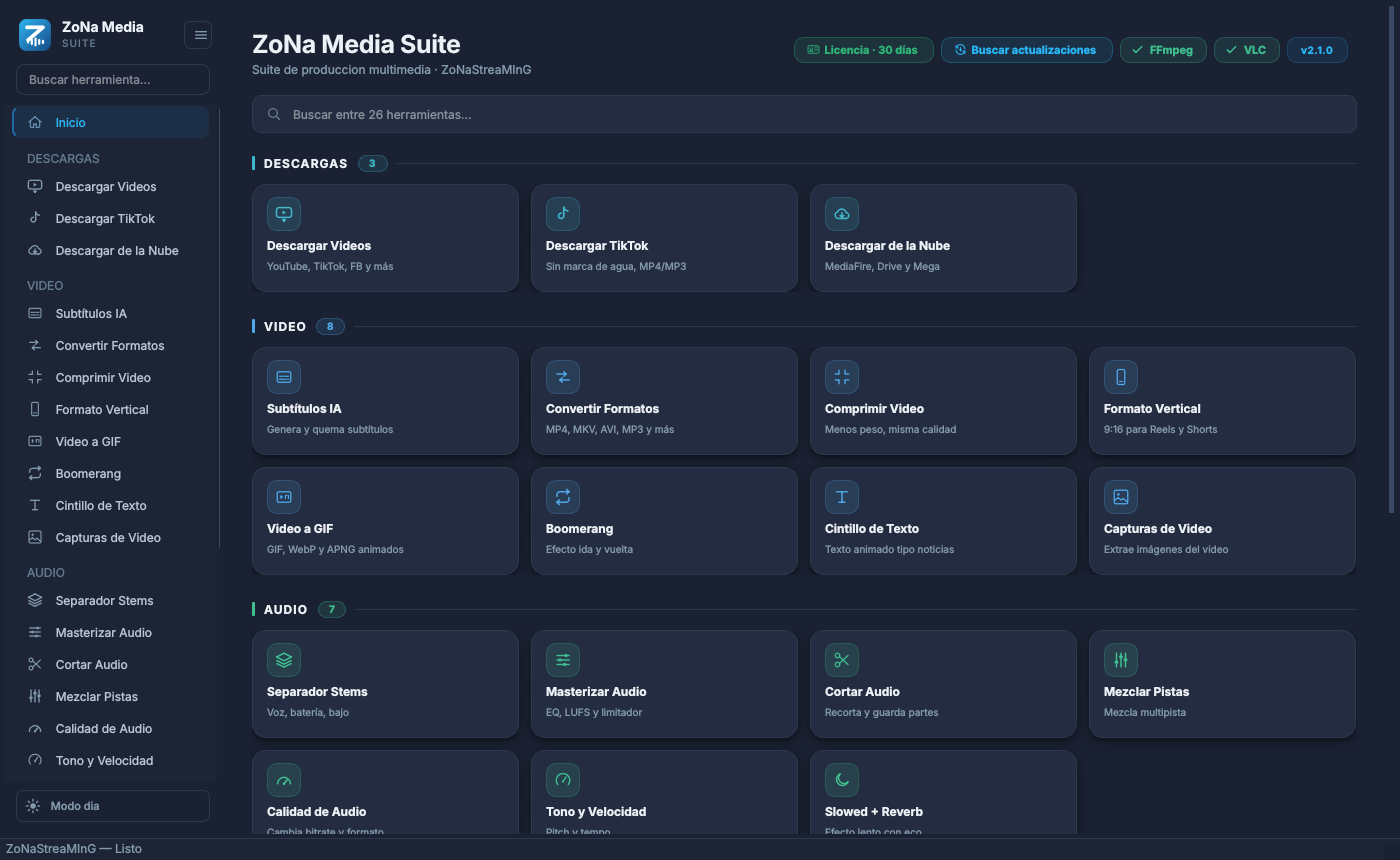Open Video a GIF from the sidebar
1400x860 pixels.
coord(111,442)
